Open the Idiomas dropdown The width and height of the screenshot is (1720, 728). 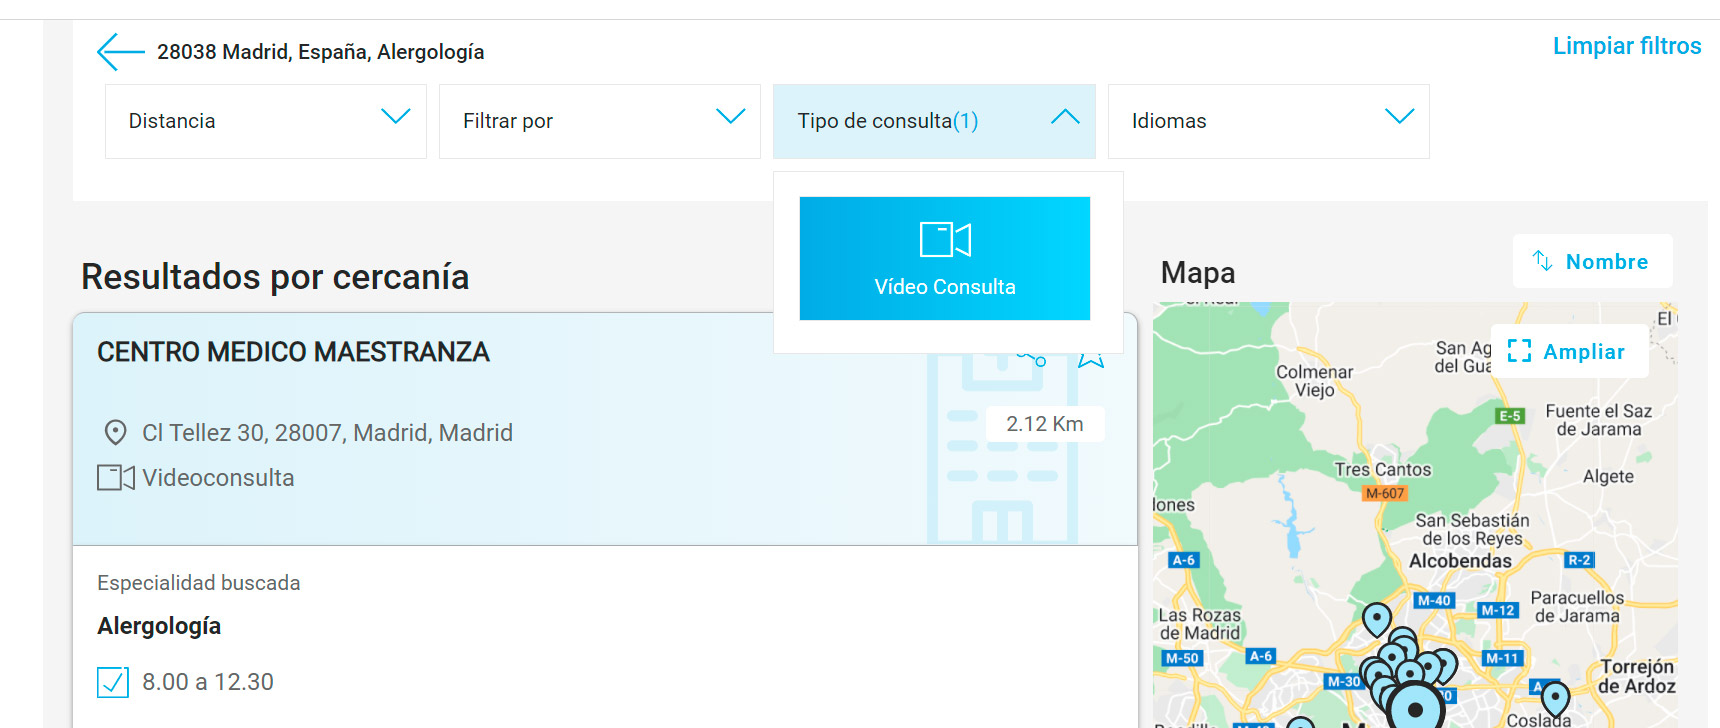click(x=1268, y=121)
